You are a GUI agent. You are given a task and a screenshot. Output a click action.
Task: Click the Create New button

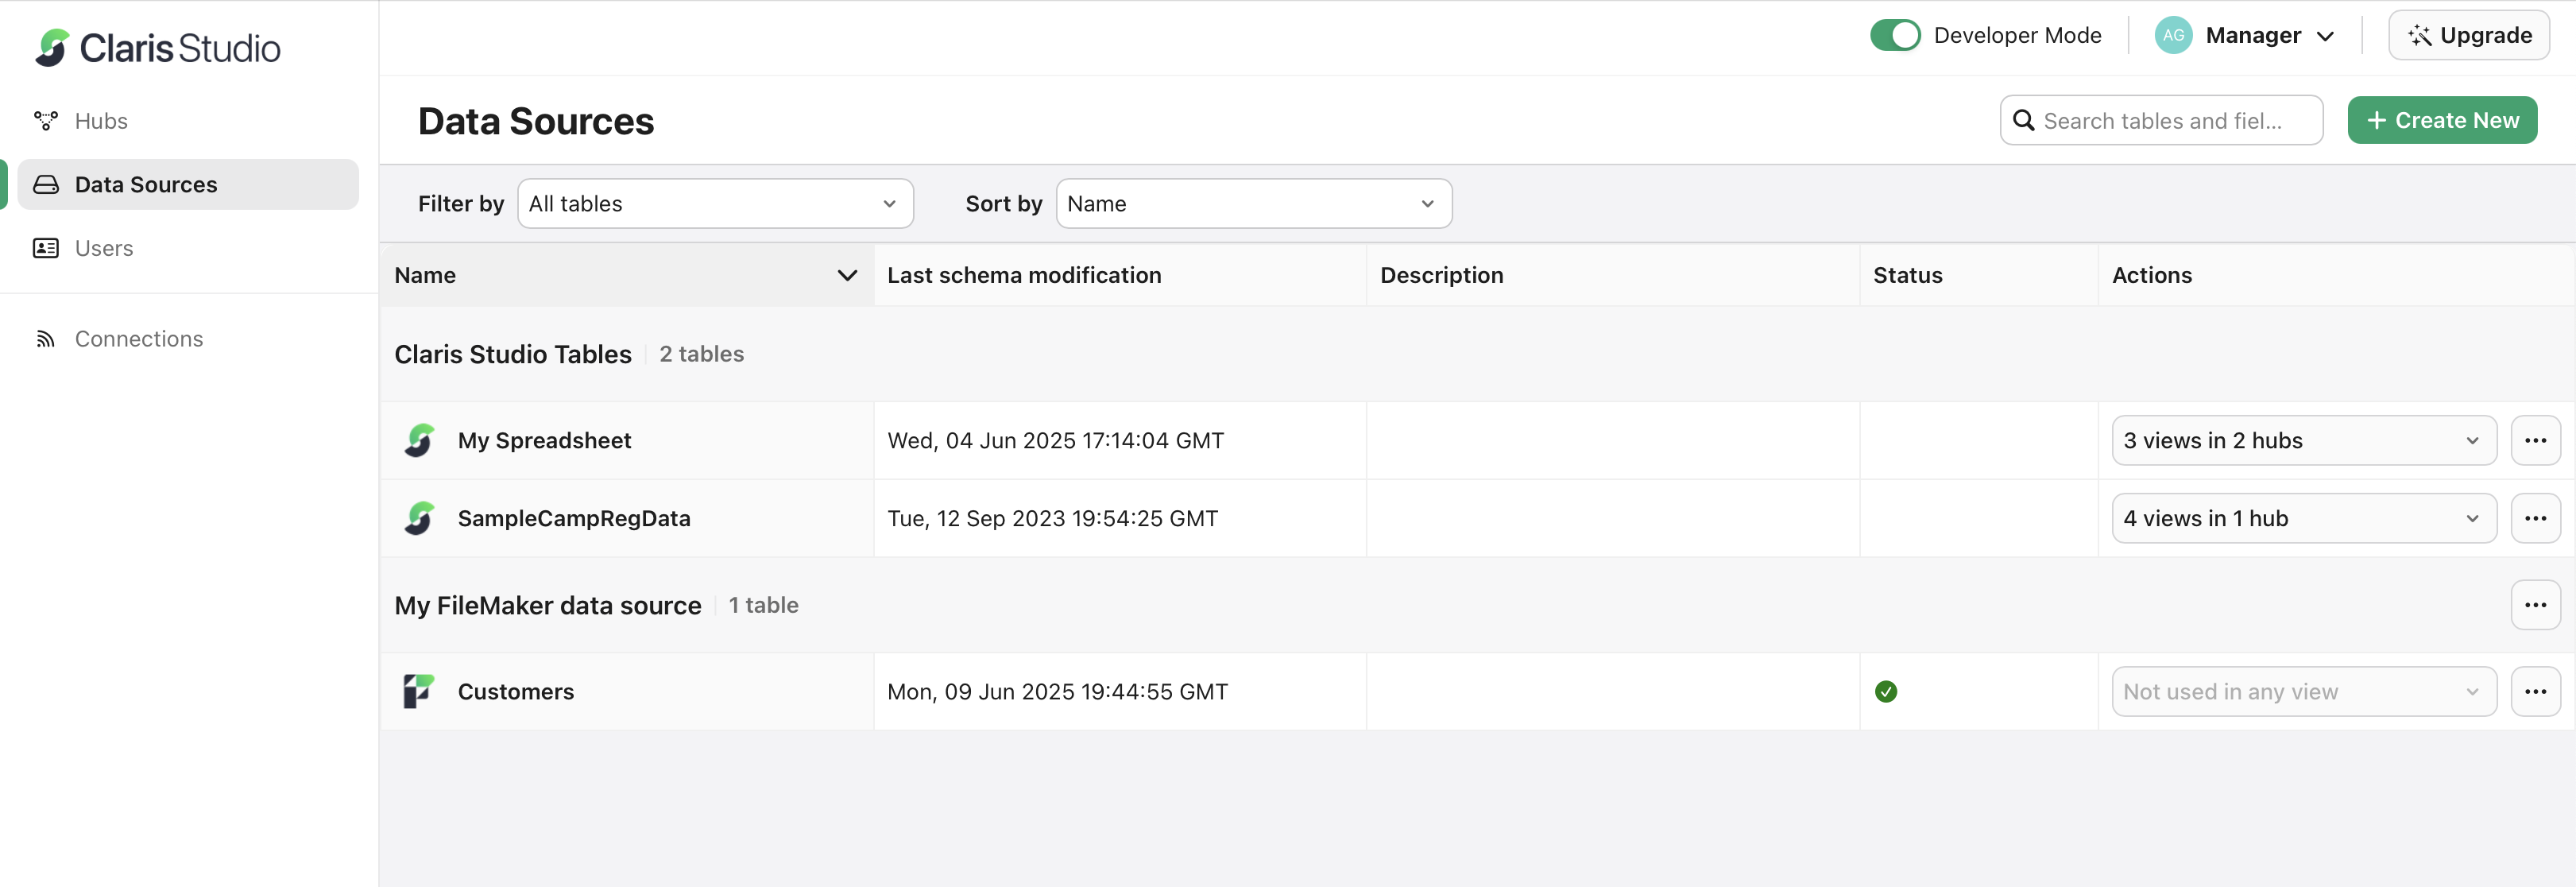(x=2441, y=119)
